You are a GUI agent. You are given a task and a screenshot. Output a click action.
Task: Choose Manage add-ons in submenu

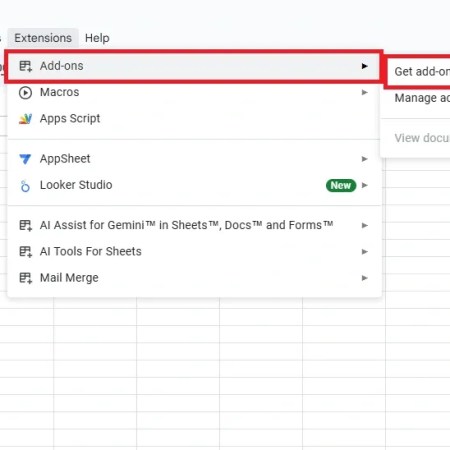tap(416, 98)
